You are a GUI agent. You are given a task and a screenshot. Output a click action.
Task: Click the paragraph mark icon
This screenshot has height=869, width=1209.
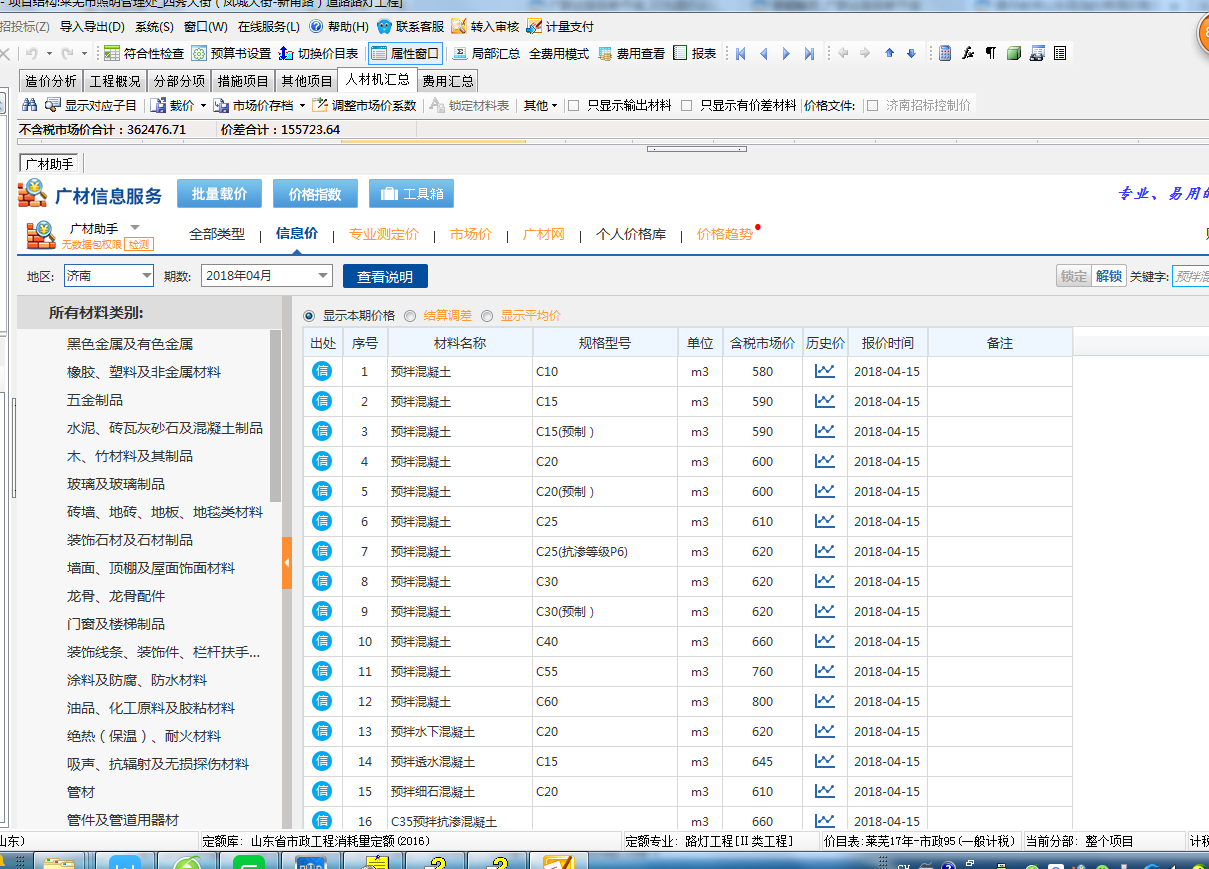click(x=991, y=53)
